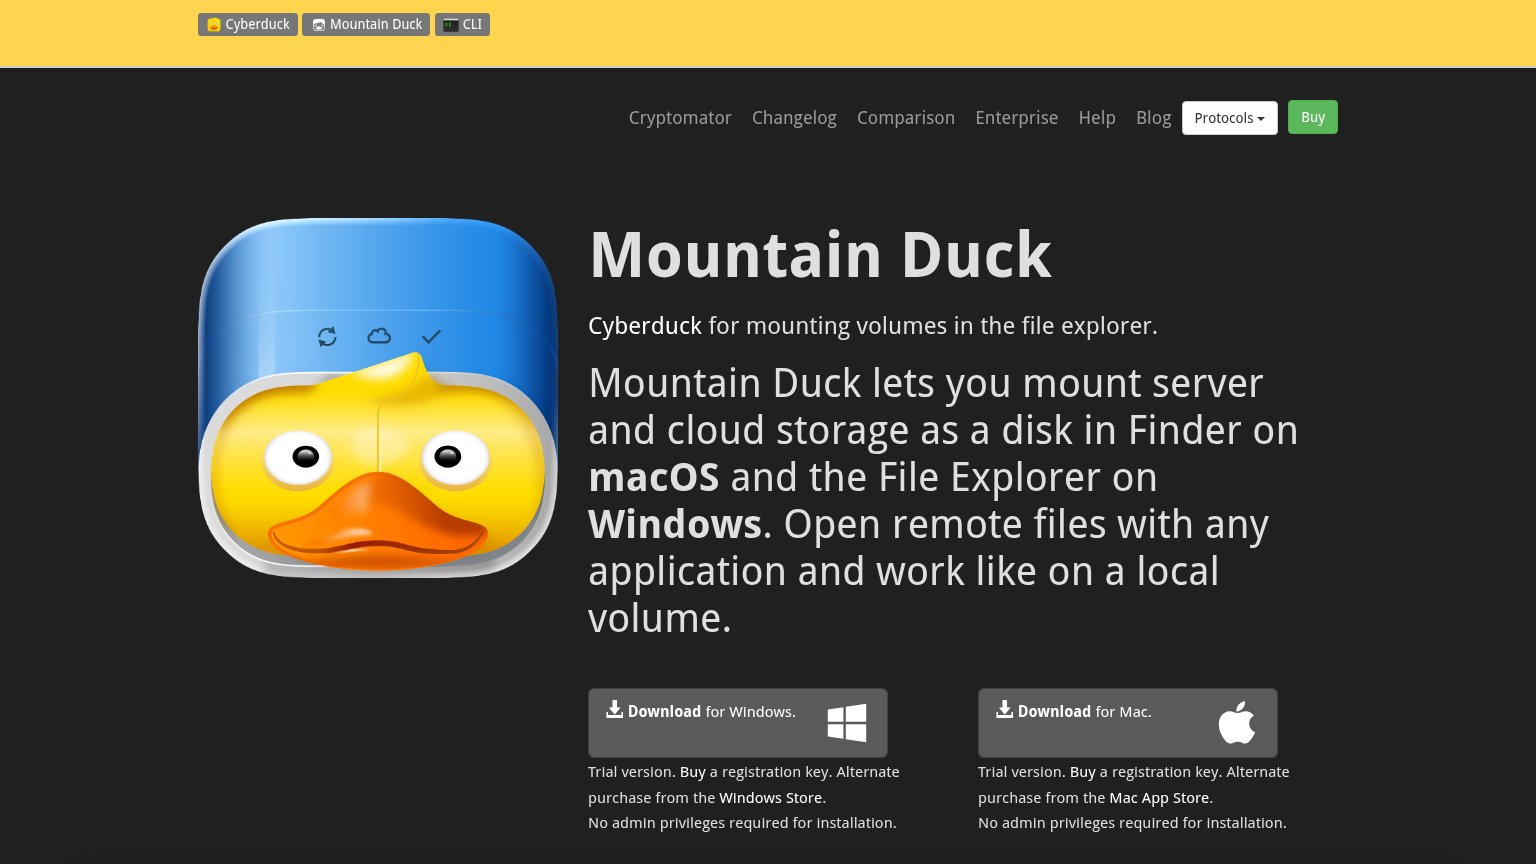
Task: Click the bold macOS text
Action: pyautogui.click(x=653, y=477)
